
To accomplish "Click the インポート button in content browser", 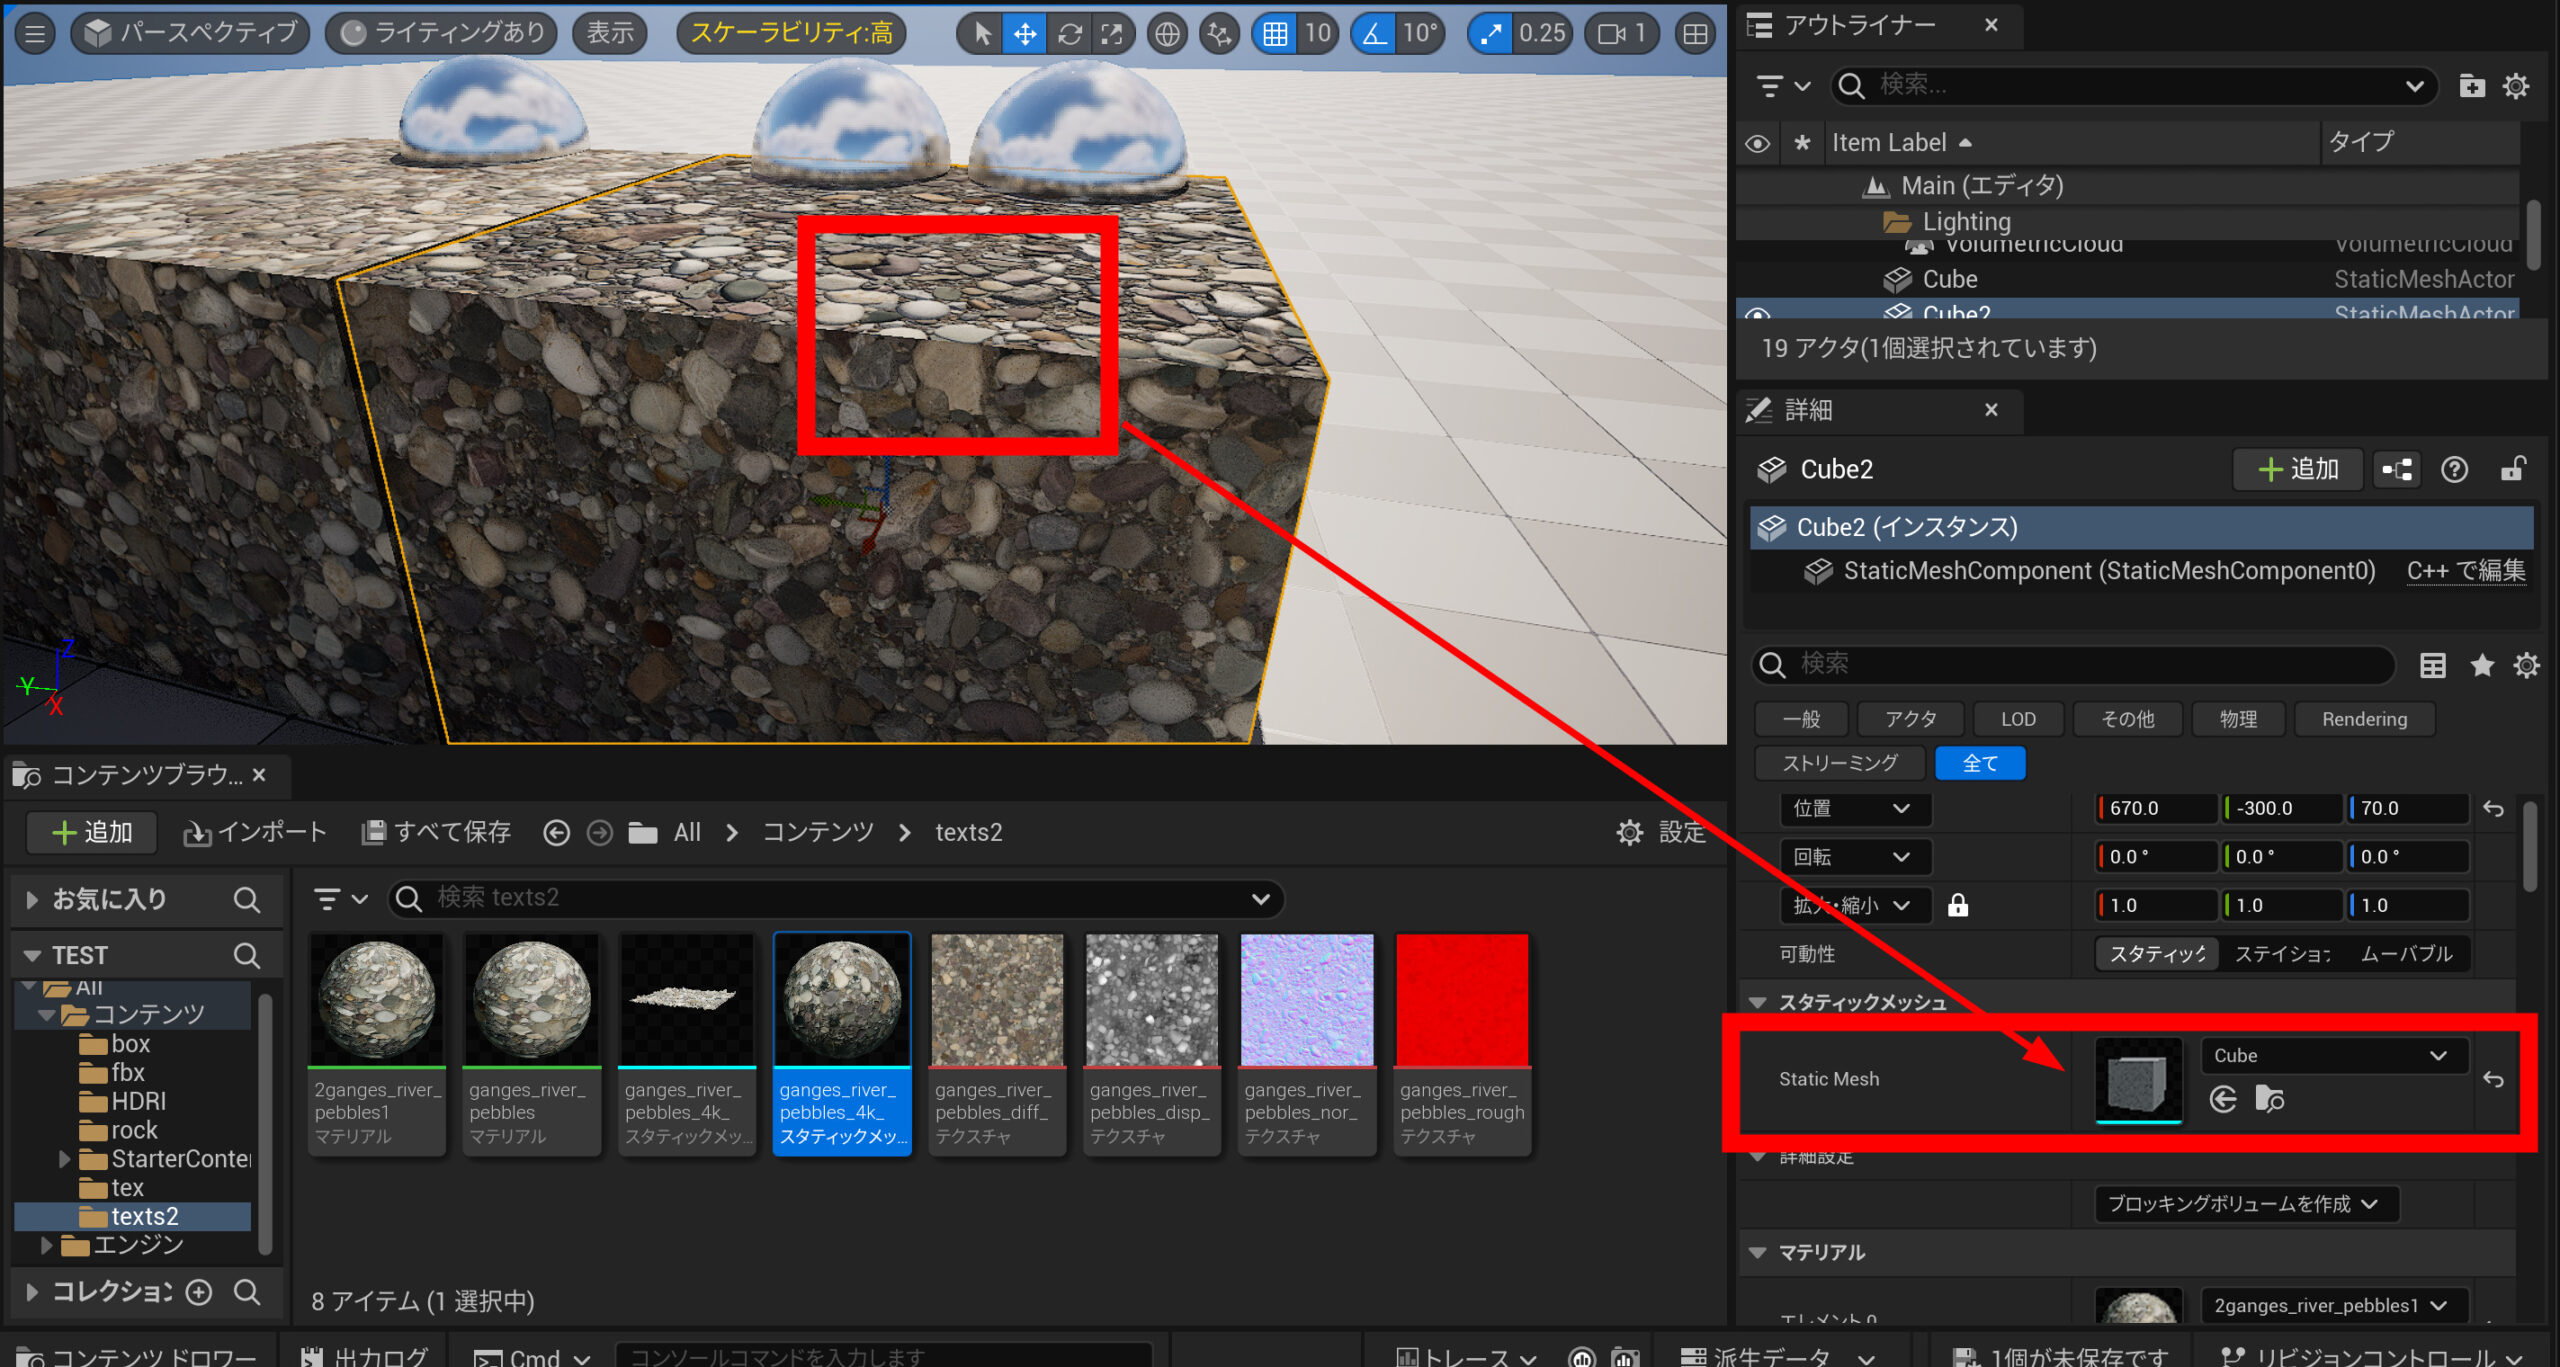I will [255, 832].
